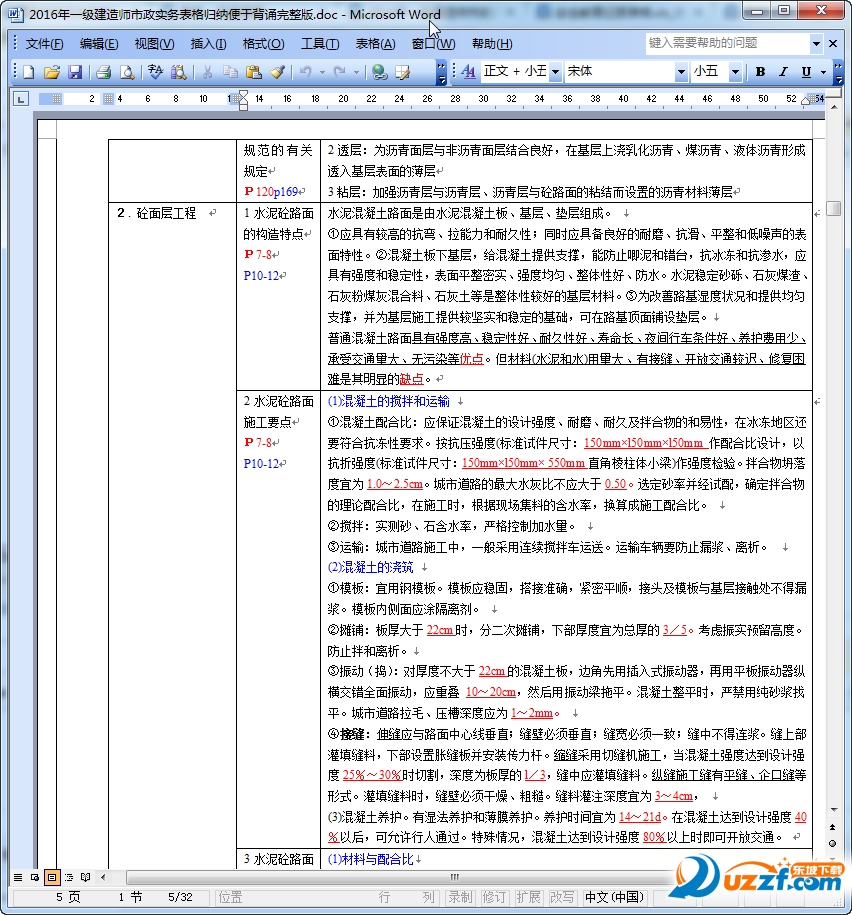Screen dimensions: 852x915
Task: Open the 帮助(H) menu
Action: (x=492, y=44)
